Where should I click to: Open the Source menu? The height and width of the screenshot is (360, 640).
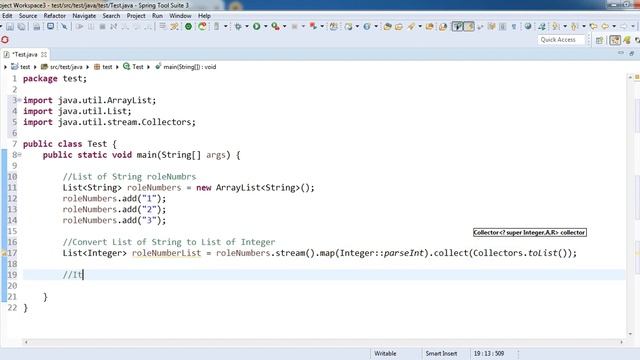pyautogui.click(x=28, y=16)
